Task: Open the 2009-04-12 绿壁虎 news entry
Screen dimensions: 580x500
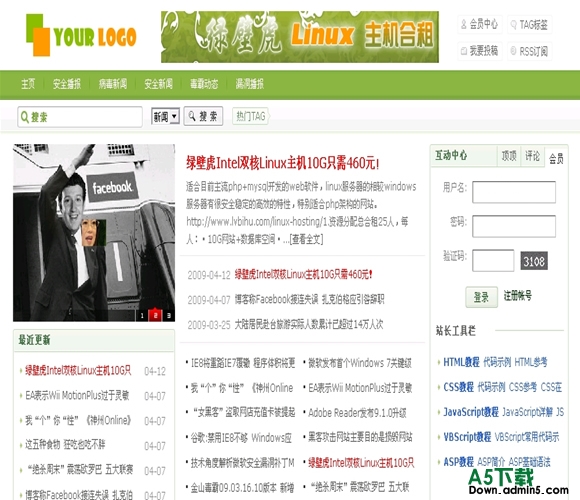Action: (303, 274)
